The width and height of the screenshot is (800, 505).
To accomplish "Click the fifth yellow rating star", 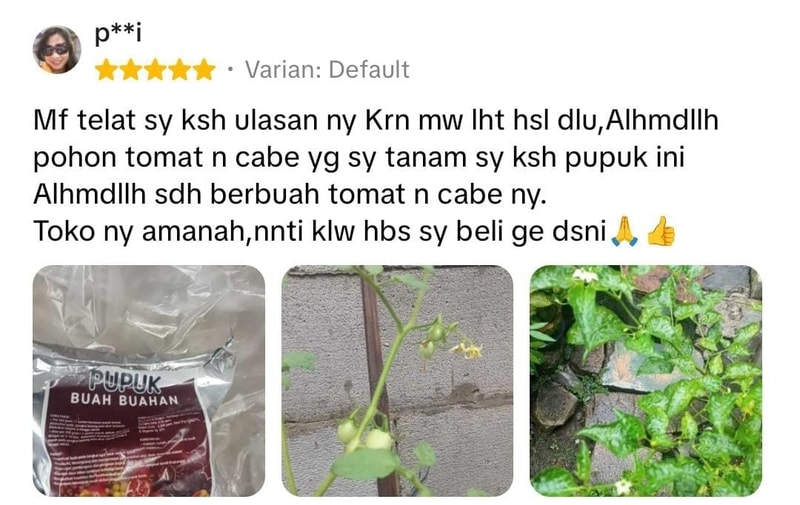I will pyautogui.click(x=204, y=70).
